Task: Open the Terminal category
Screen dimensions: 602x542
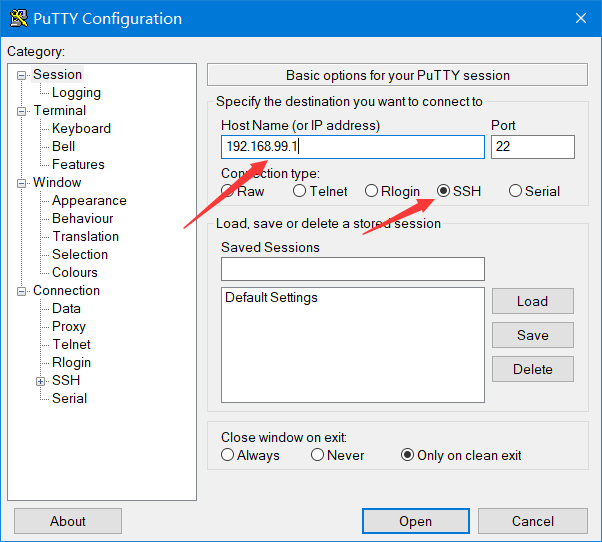Action: tap(60, 111)
